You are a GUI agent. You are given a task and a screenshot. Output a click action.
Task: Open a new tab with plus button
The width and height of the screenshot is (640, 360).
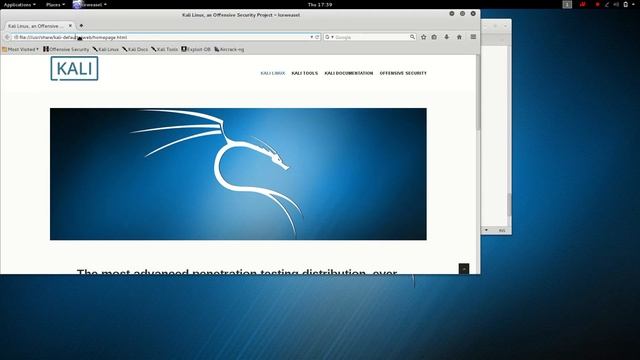click(81, 26)
